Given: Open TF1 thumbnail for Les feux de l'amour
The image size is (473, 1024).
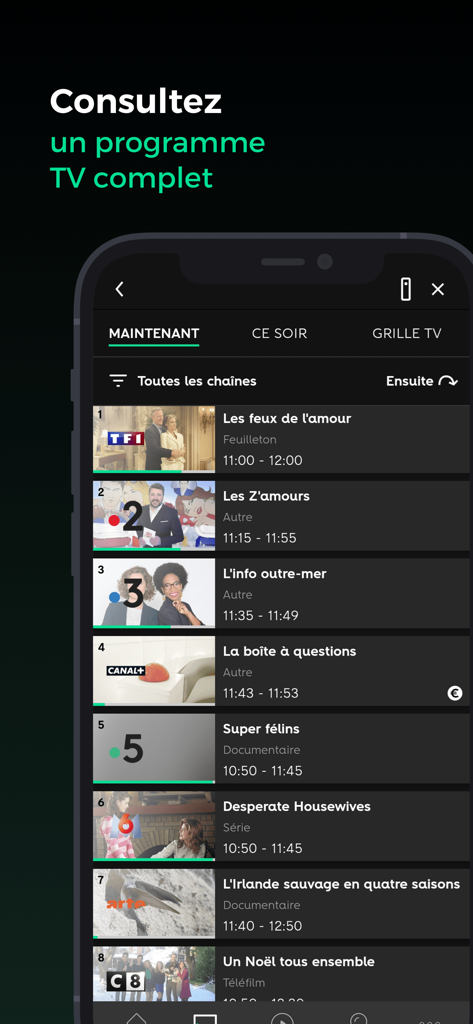Looking at the screenshot, I should coord(154,439).
